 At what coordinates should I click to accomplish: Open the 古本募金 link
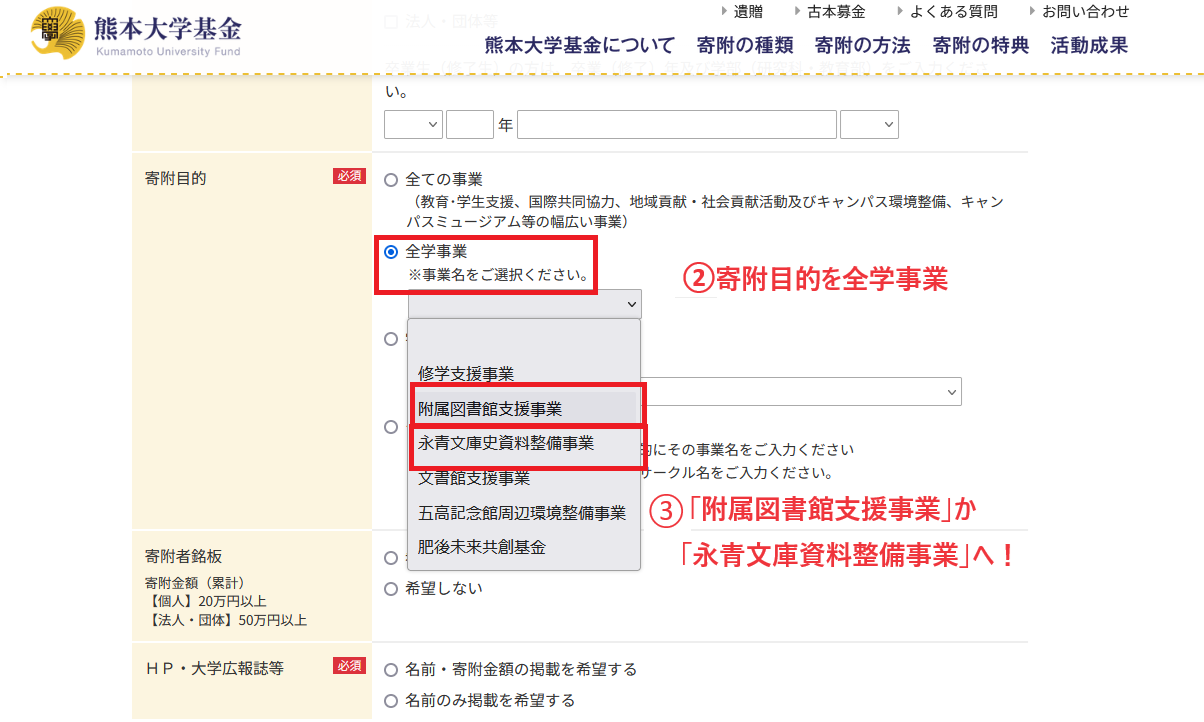835,12
